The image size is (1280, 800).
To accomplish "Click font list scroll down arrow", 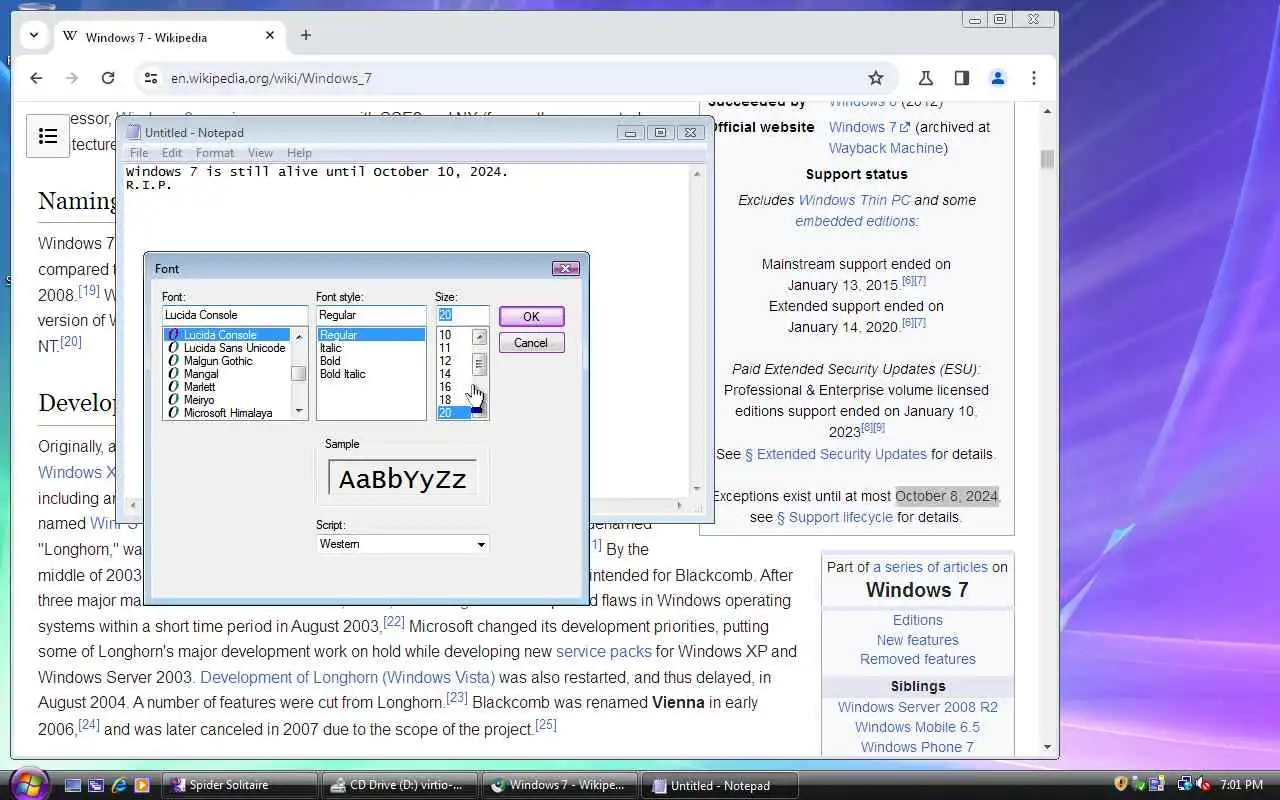I will tap(299, 411).
